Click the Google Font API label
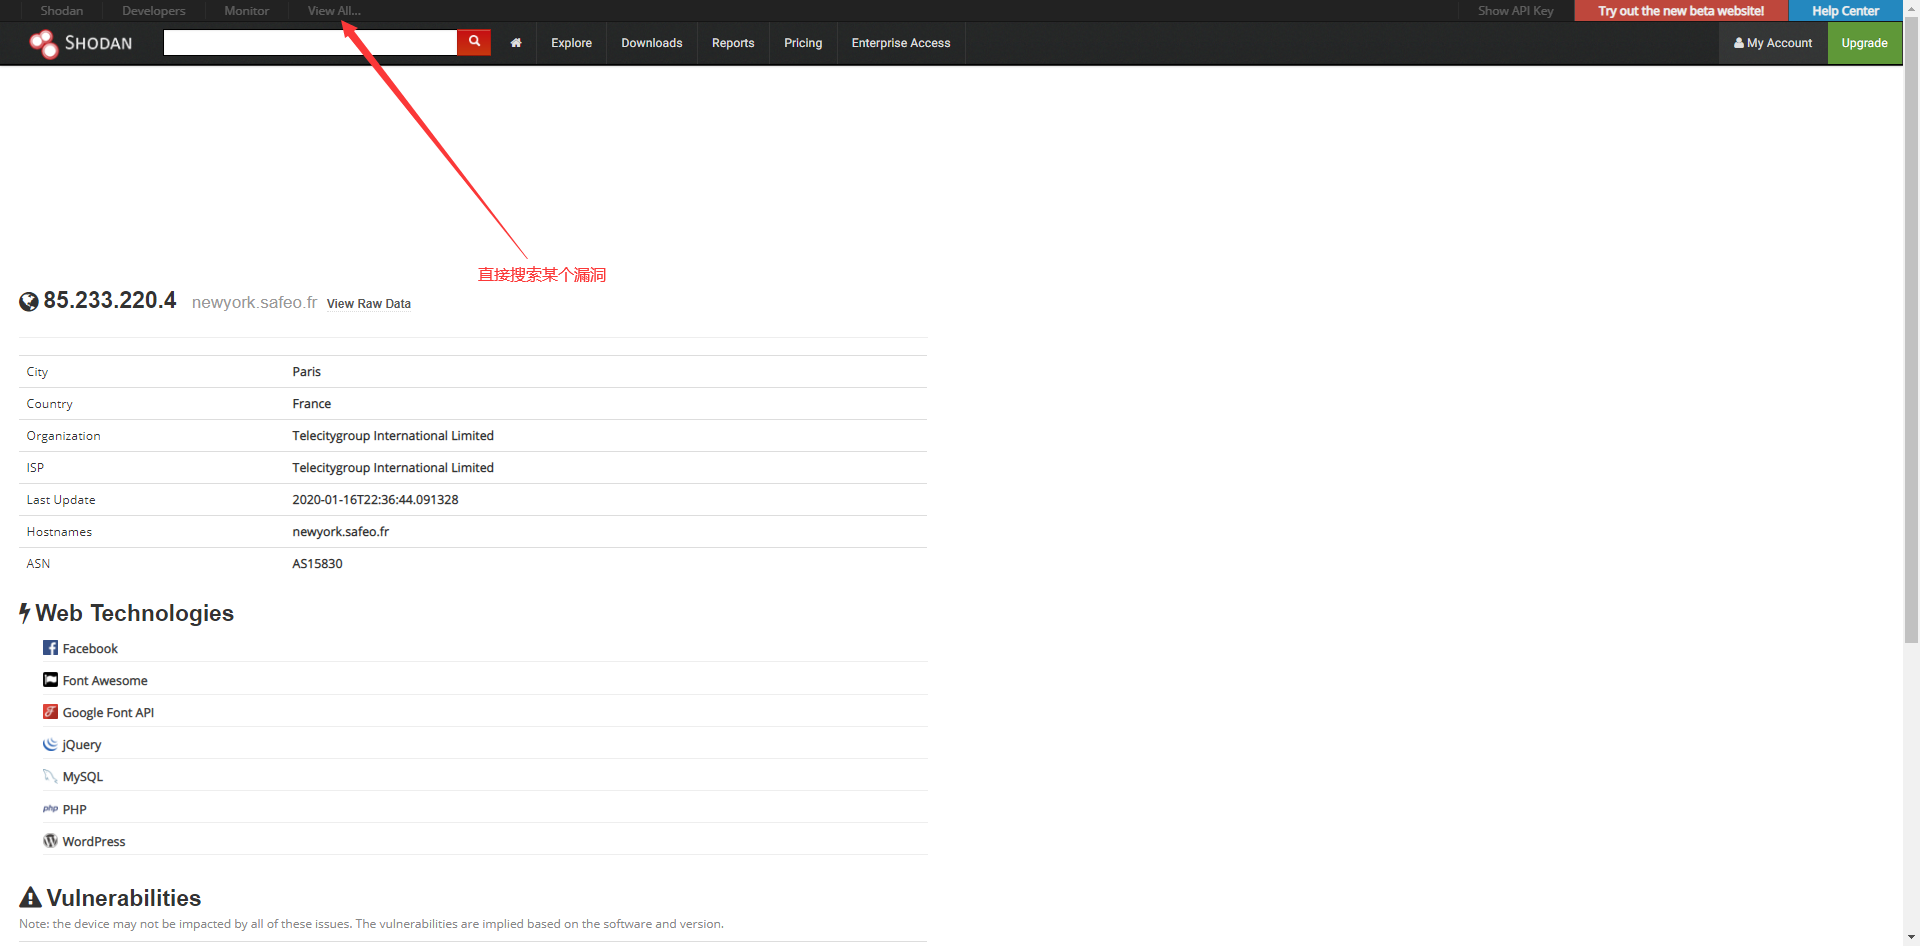1920x946 pixels. click(108, 713)
